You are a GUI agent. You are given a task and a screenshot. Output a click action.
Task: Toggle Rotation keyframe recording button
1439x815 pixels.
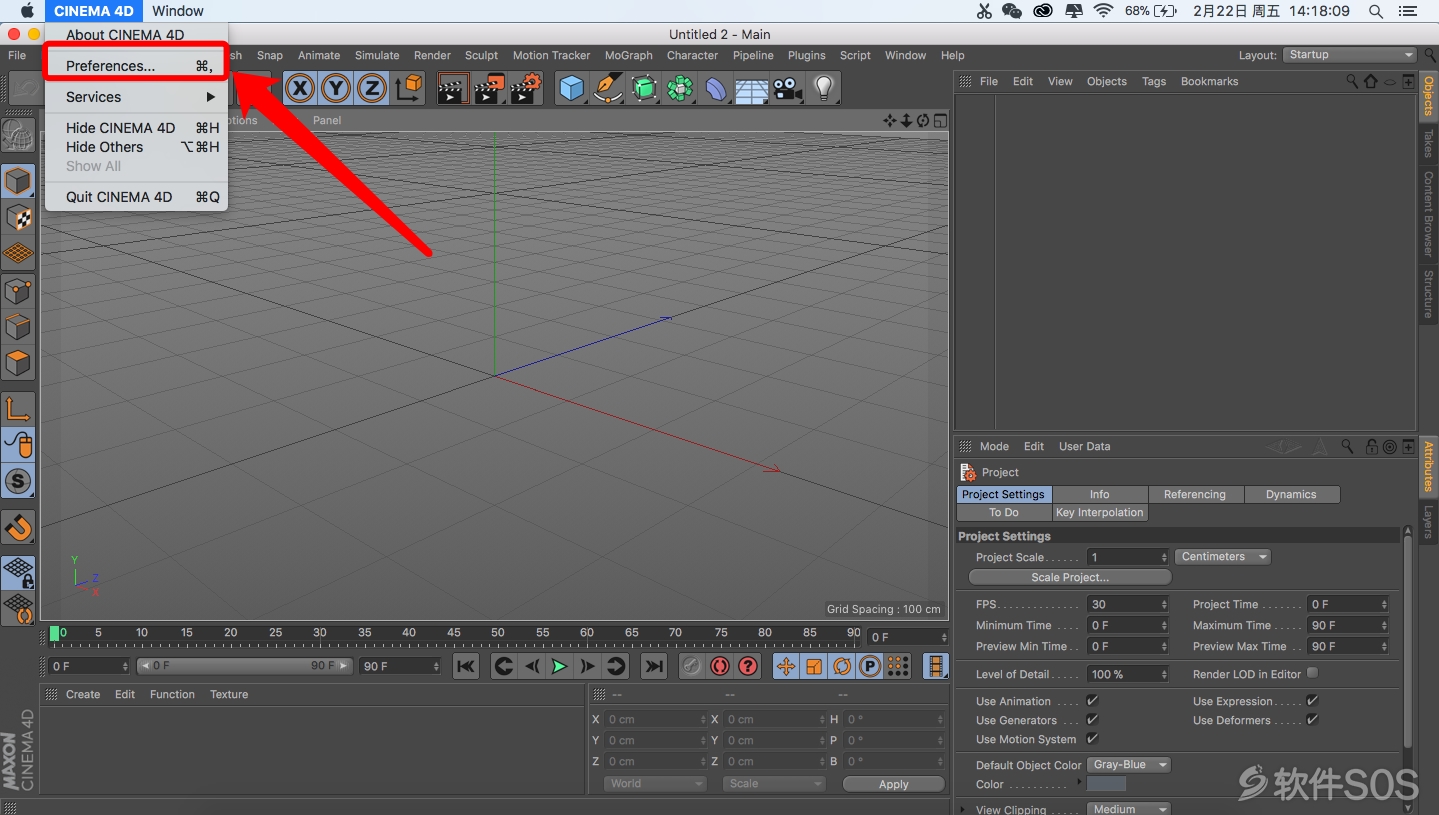tap(842, 666)
